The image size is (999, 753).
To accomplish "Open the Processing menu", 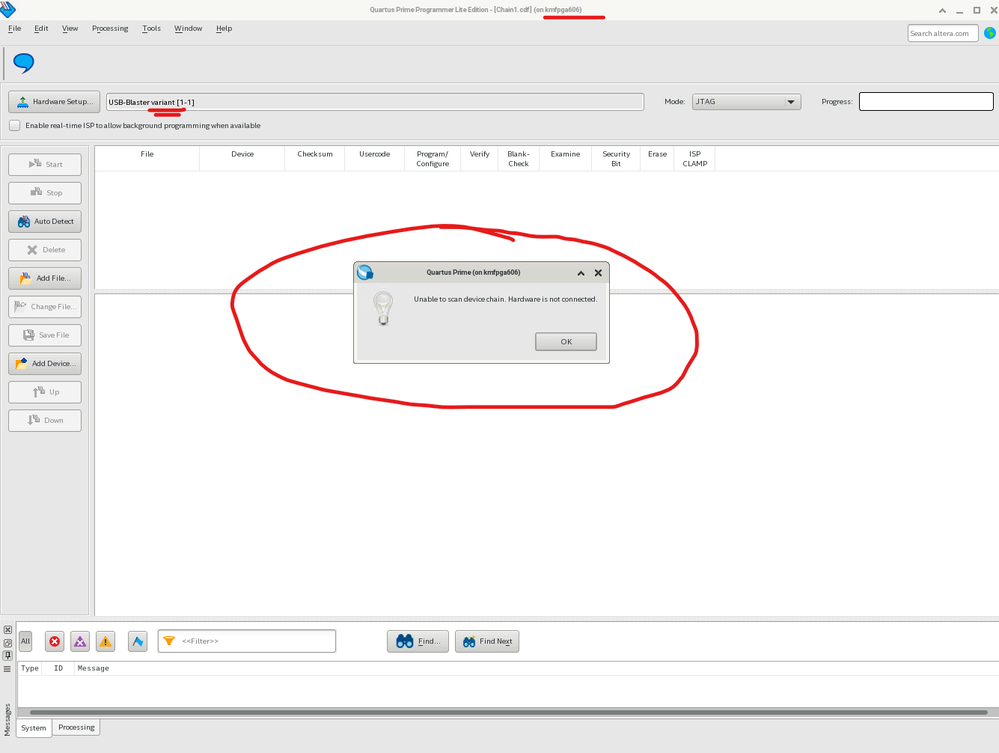I will pyautogui.click(x=110, y=28).
